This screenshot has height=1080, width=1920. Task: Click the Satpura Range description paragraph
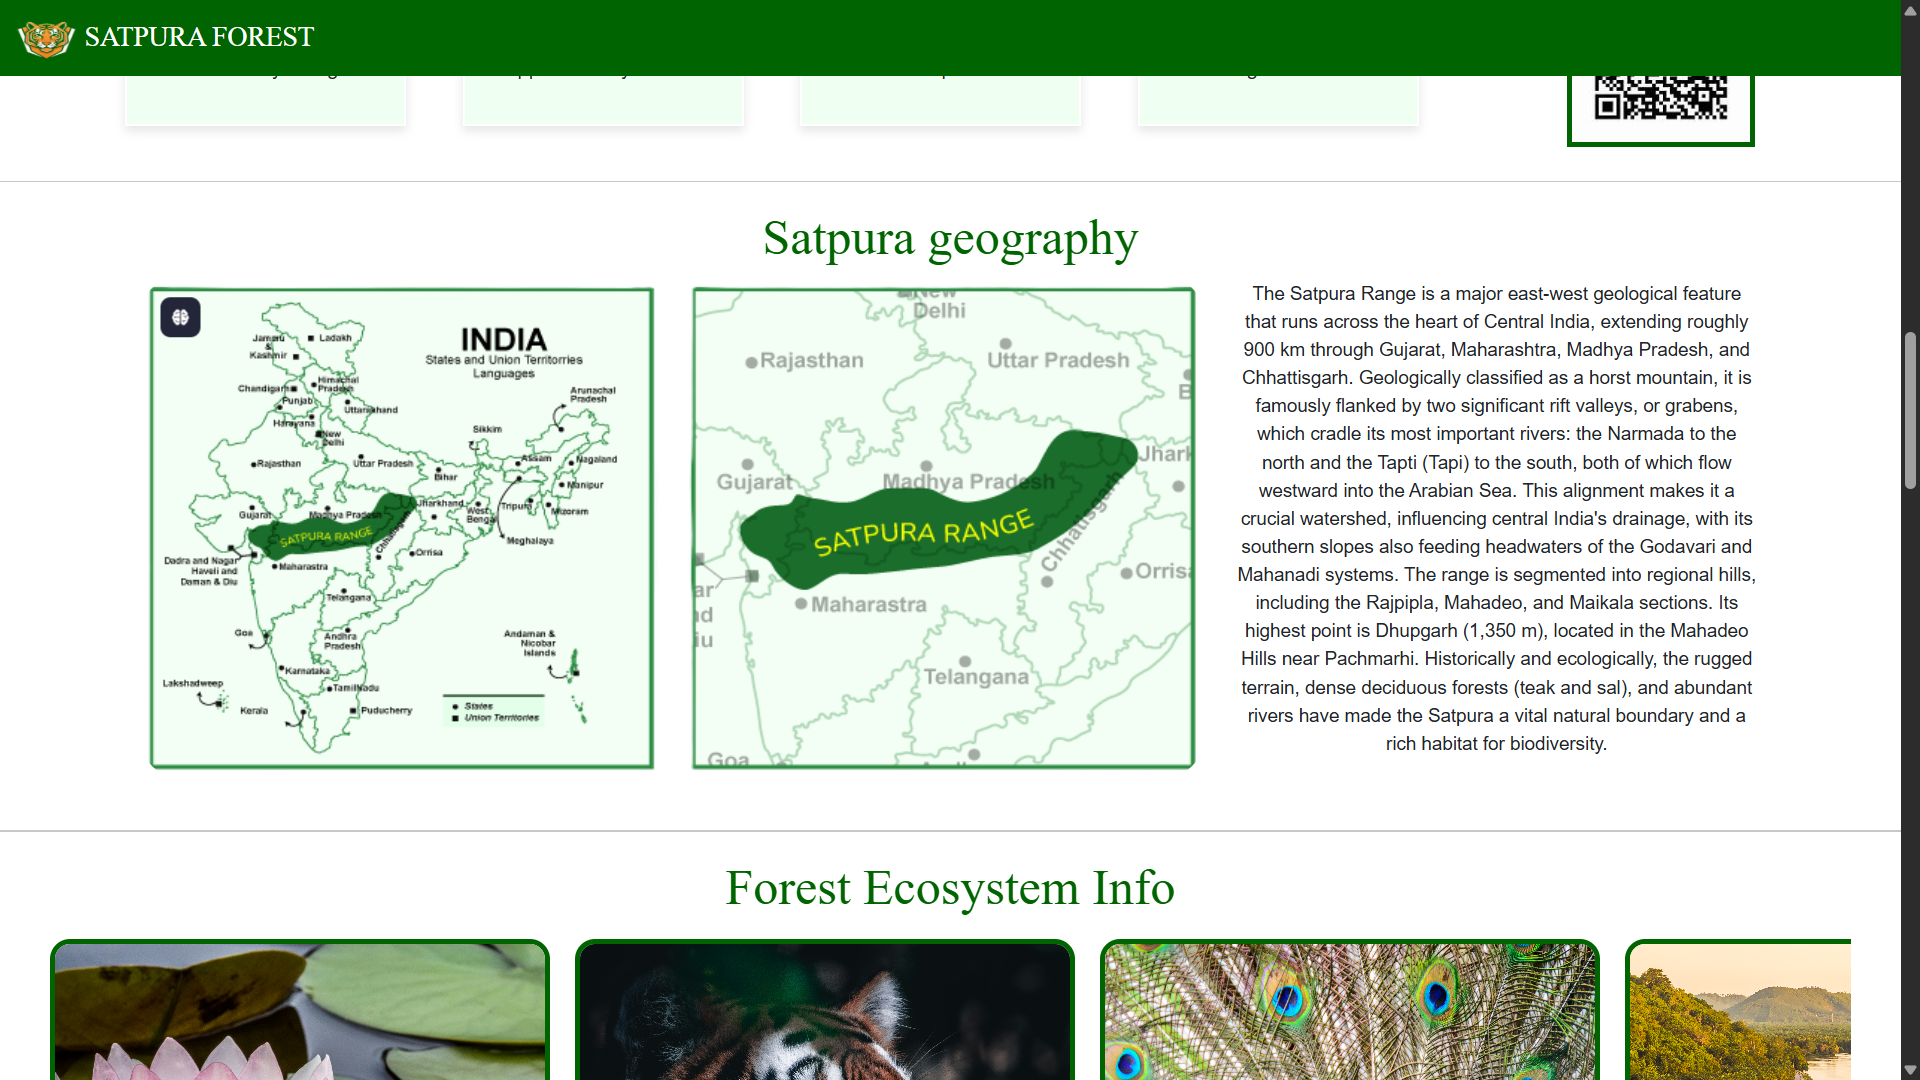(1496, 518)
